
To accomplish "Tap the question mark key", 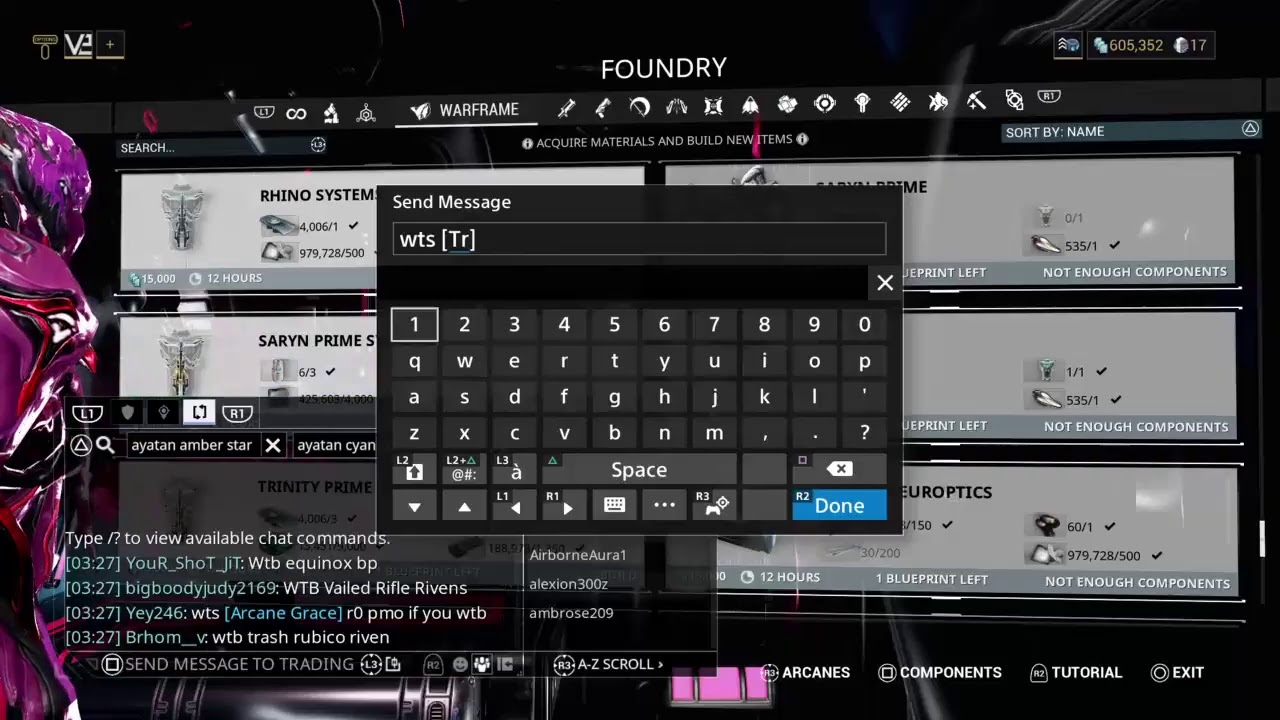I will tap(864, 433).
